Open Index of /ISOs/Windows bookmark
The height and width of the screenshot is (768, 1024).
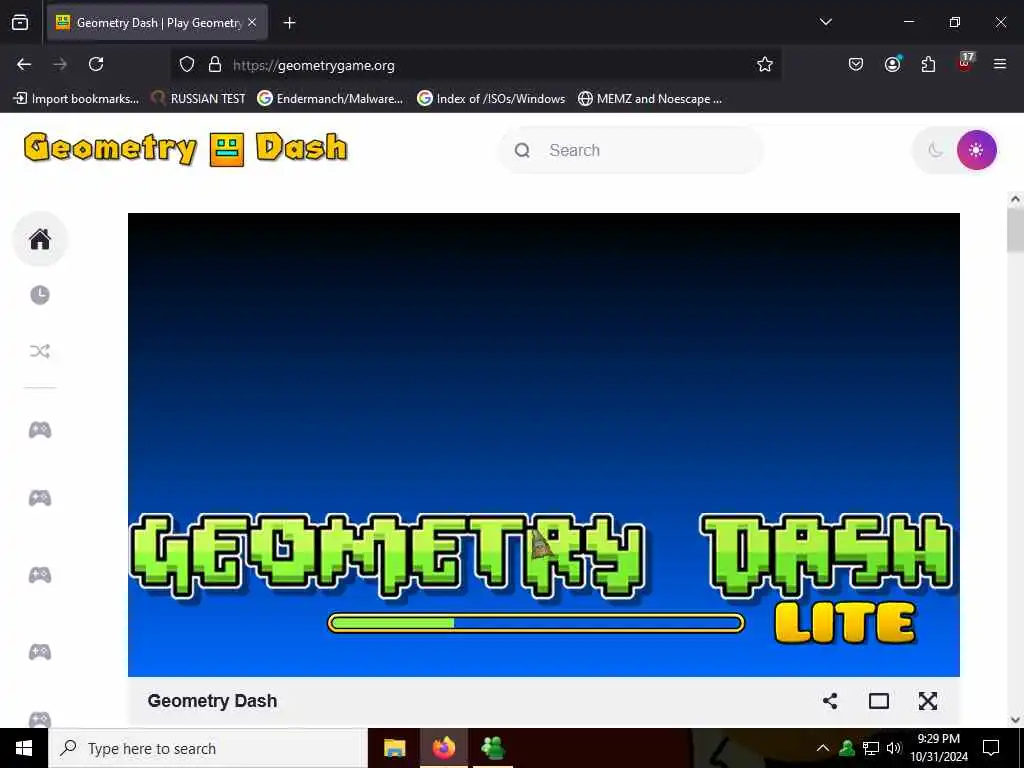pyautogui.click(x=491, y=99)
